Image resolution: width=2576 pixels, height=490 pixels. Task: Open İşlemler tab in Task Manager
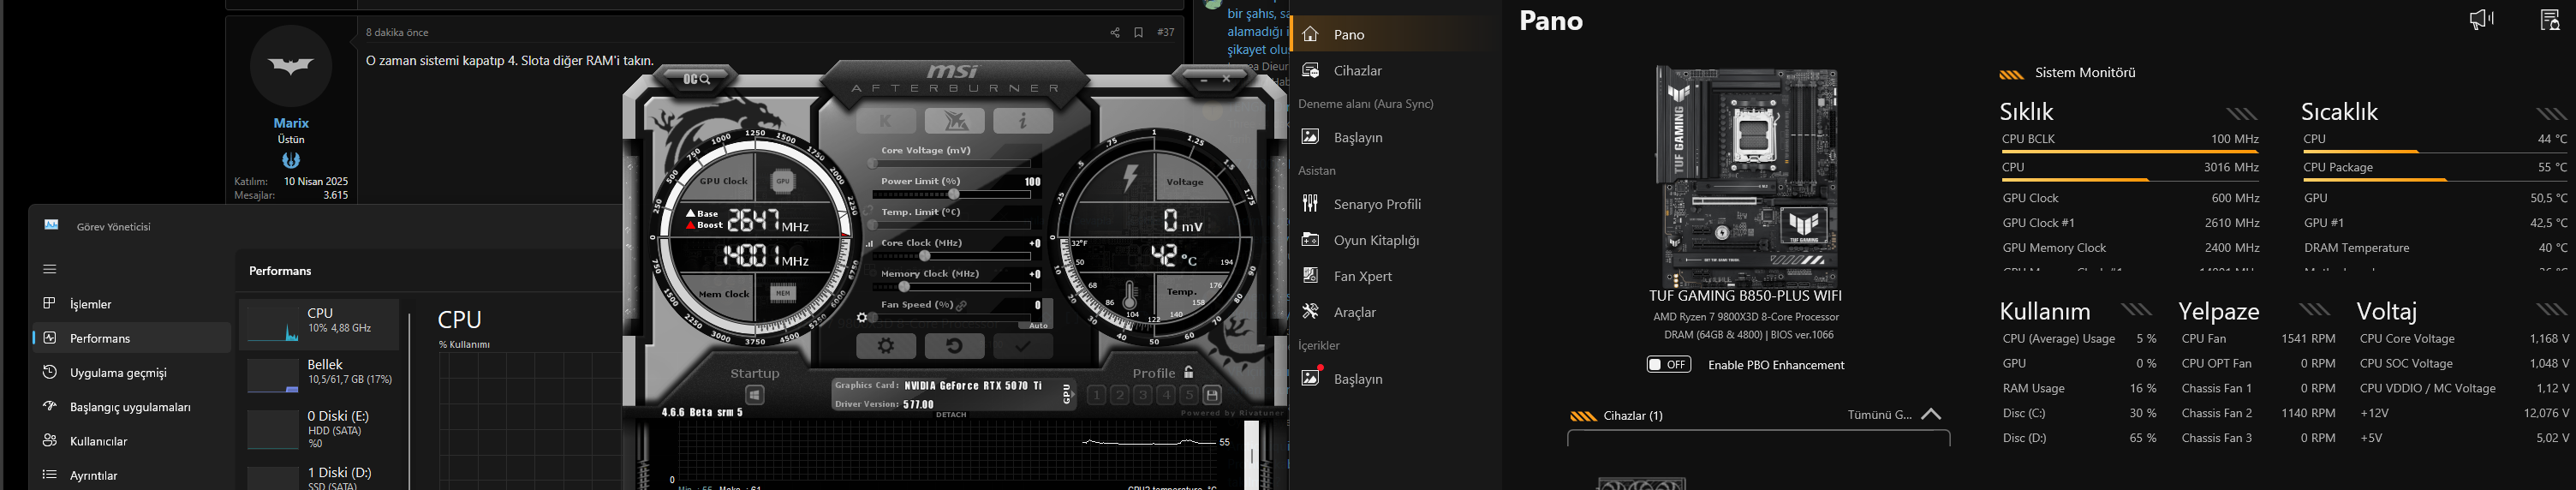(x=131, y=304)
